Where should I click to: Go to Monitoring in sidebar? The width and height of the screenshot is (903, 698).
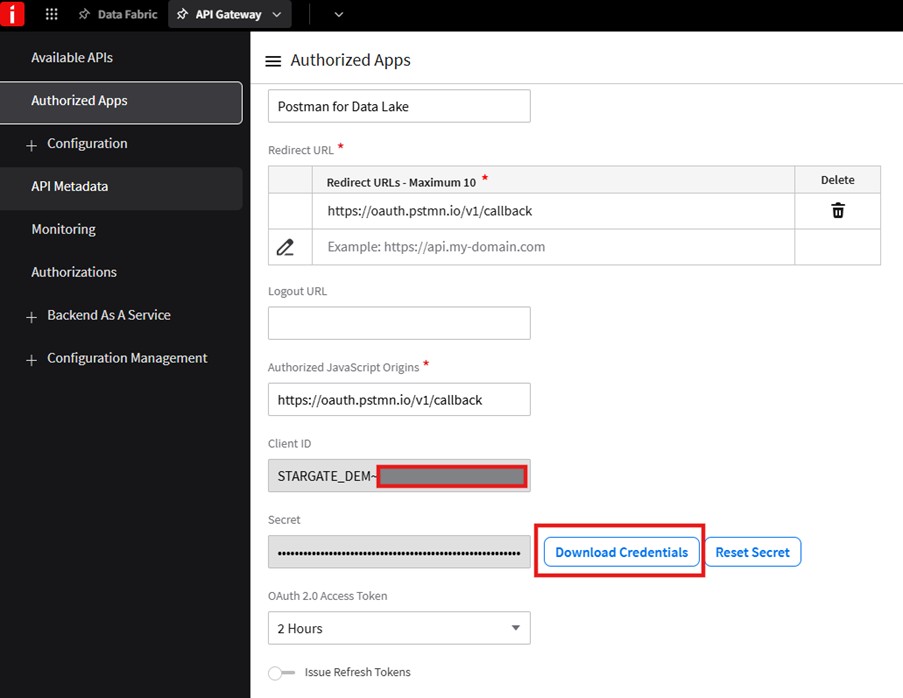click(63, 229)
